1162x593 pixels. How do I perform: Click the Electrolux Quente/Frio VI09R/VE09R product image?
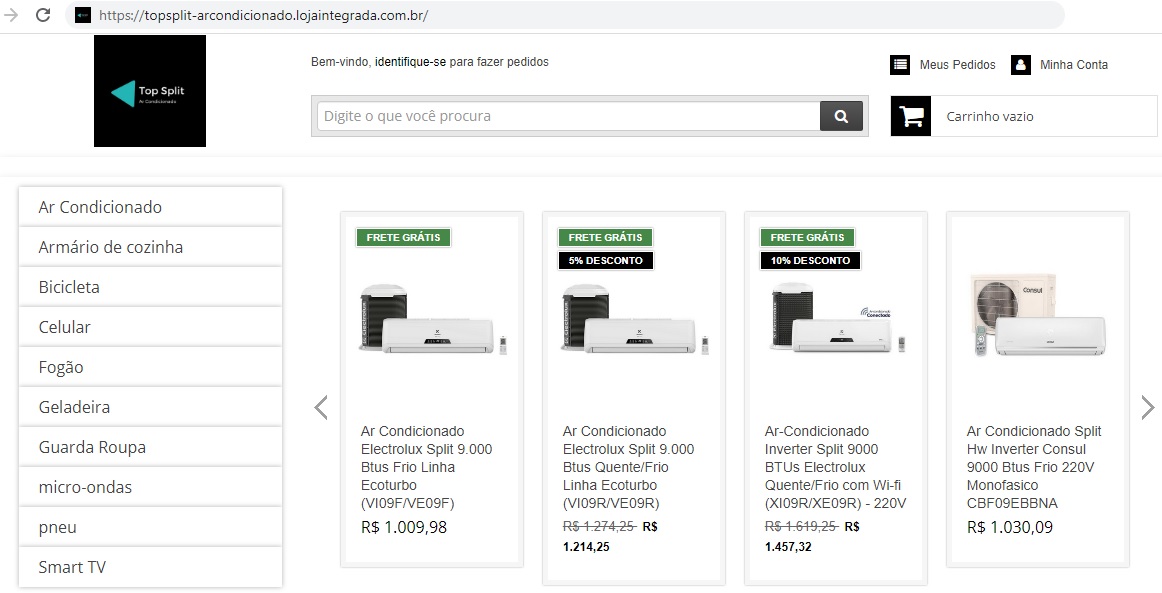pos(635,320)
